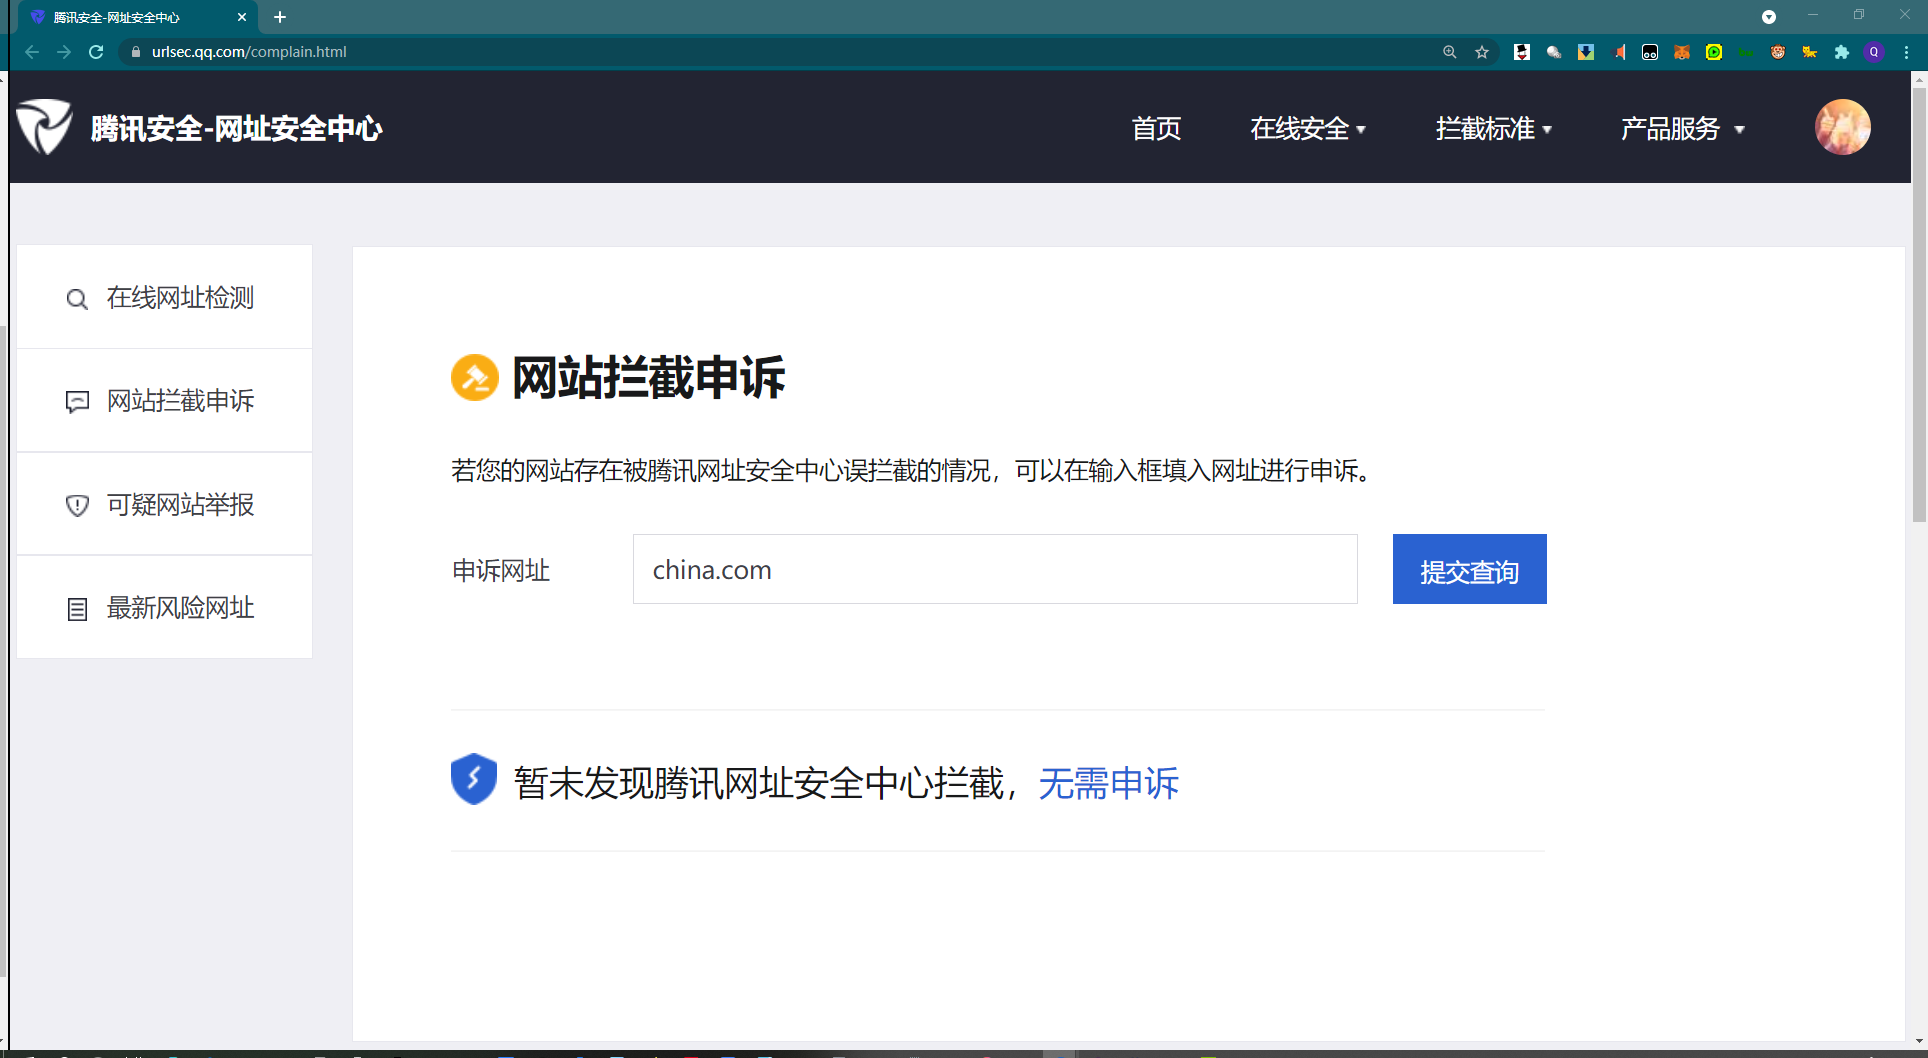Go to 首页 in the top navigation
This screenshot has height=1058, width=1928.
click(1156, 129)
